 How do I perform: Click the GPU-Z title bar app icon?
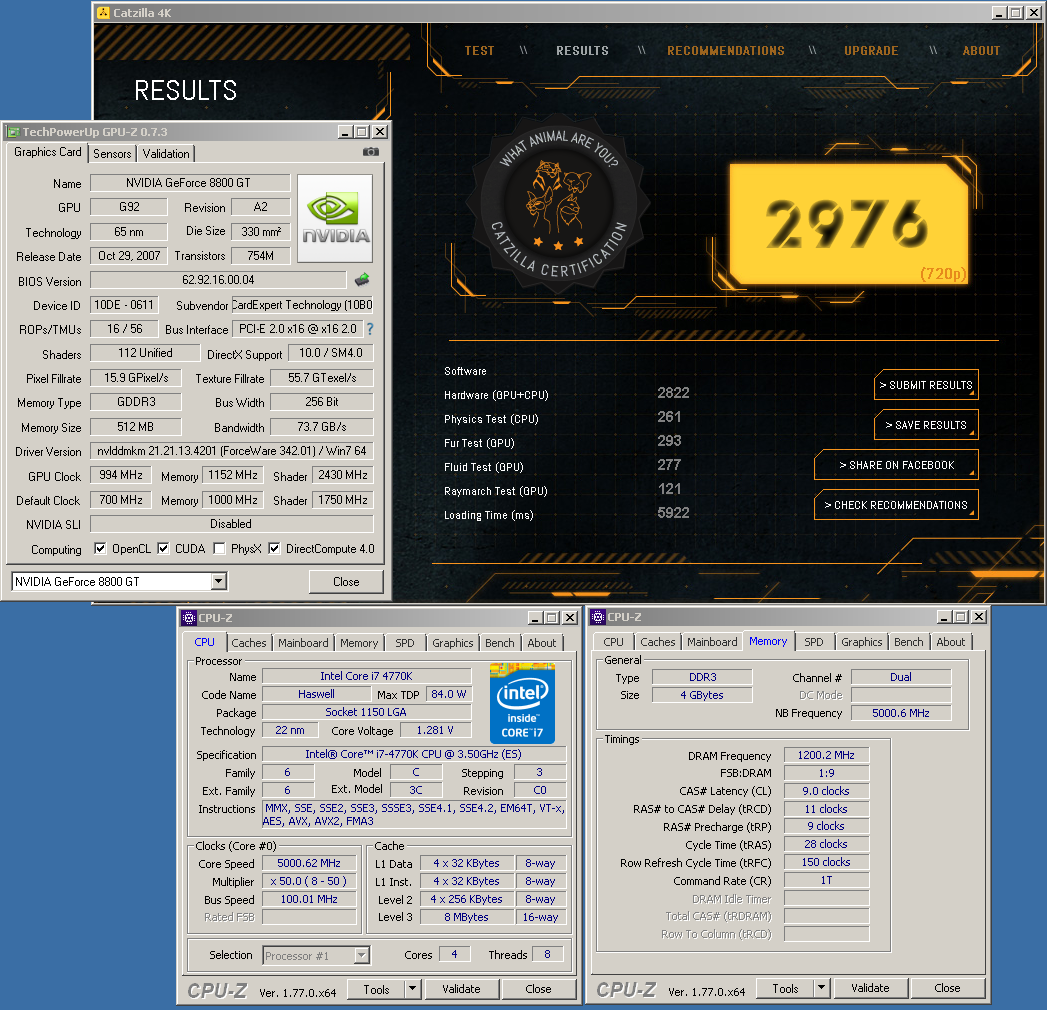(13, 132)
